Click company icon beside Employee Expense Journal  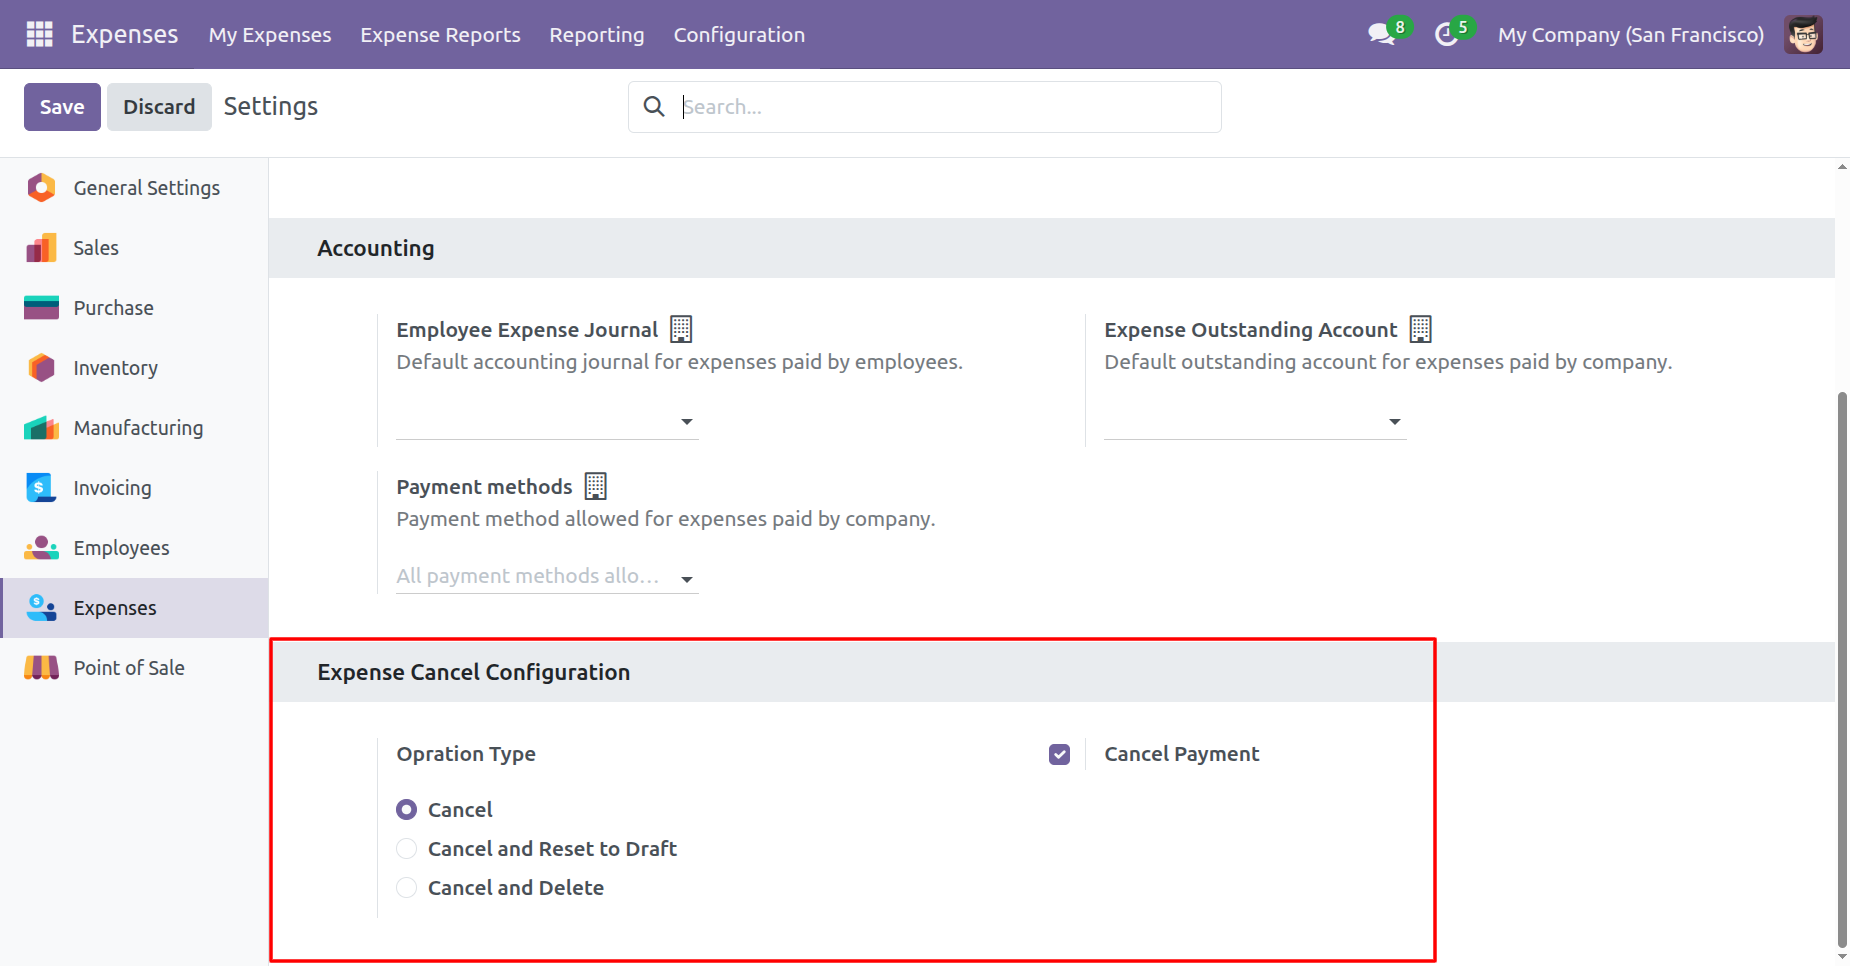click(681, 329)
